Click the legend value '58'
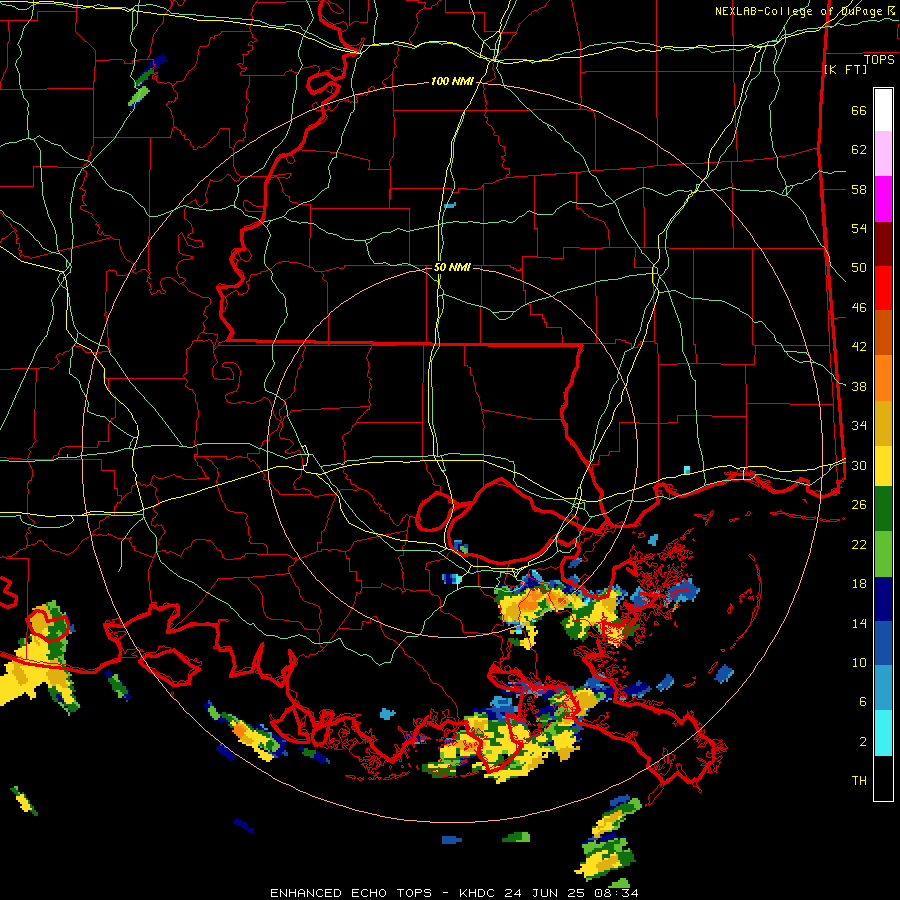The image size is (900, 900). (859, 189)
